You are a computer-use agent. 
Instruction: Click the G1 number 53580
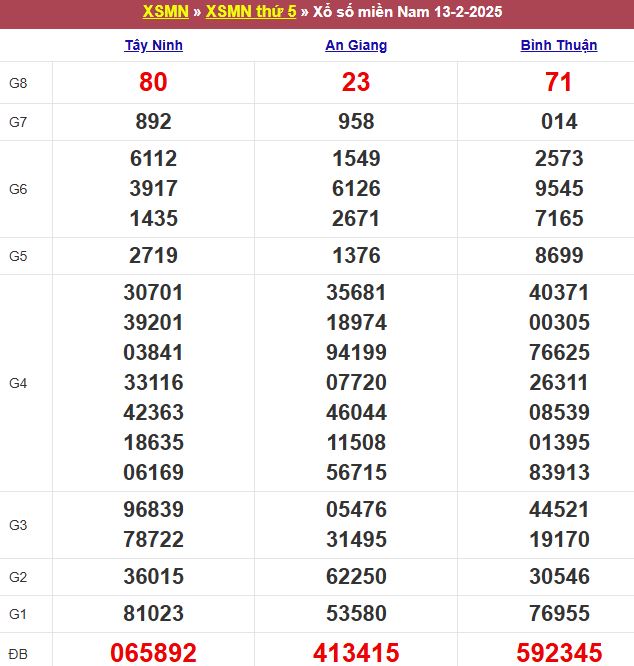356,613
